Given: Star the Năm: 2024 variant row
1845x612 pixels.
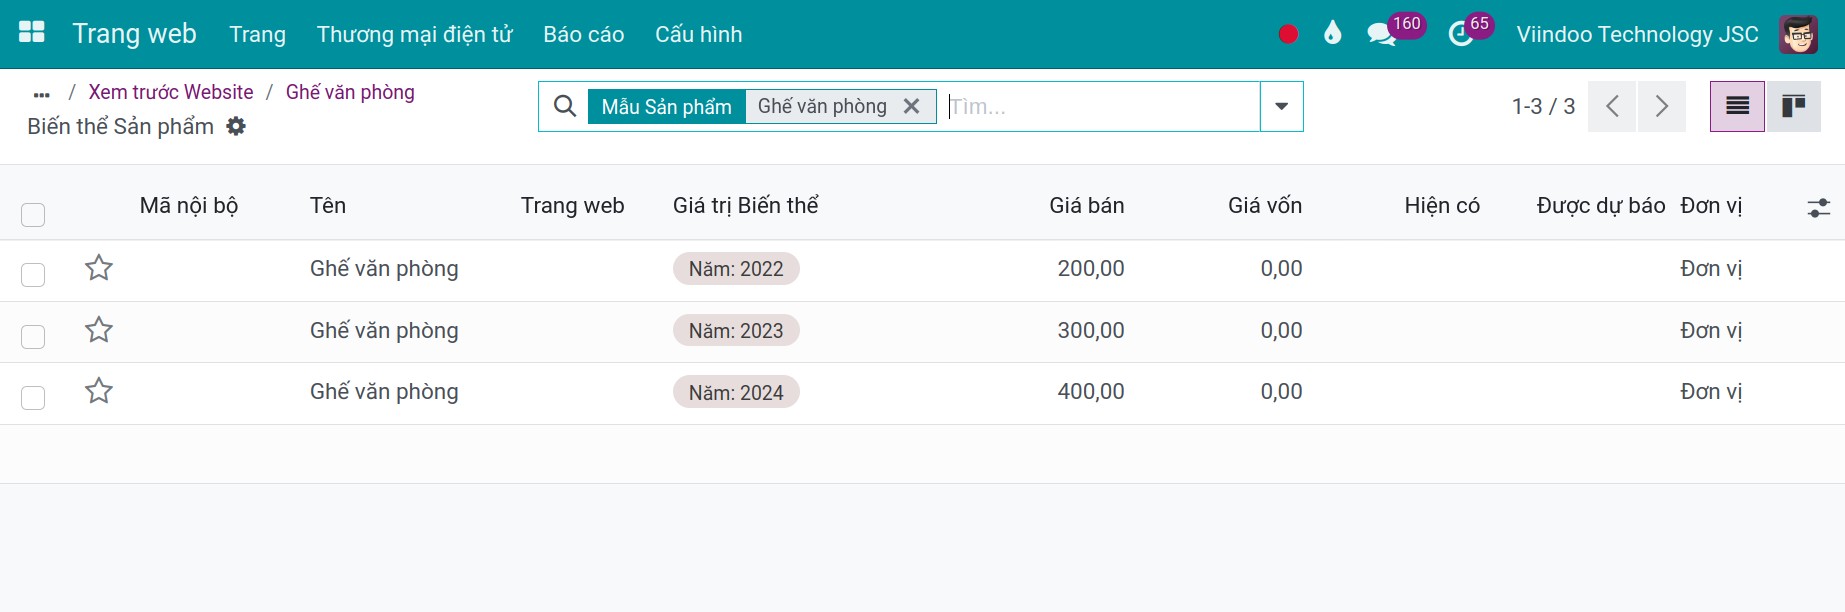Looking at the screenshot, I should coord(99,391).
